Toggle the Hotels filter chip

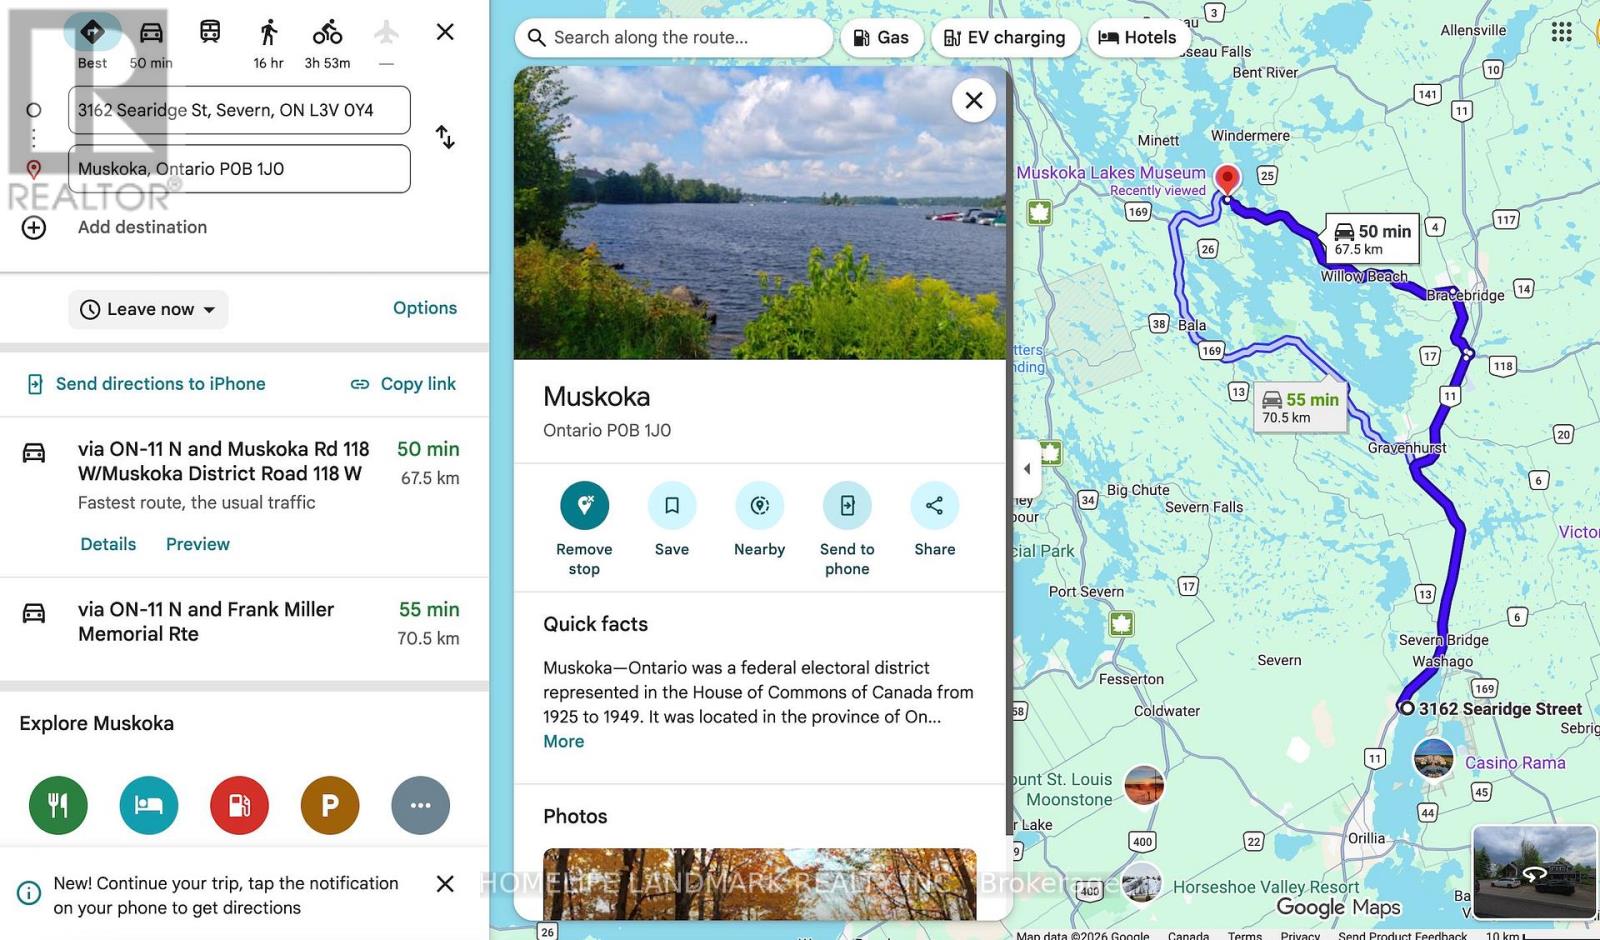coord(1137,38)
